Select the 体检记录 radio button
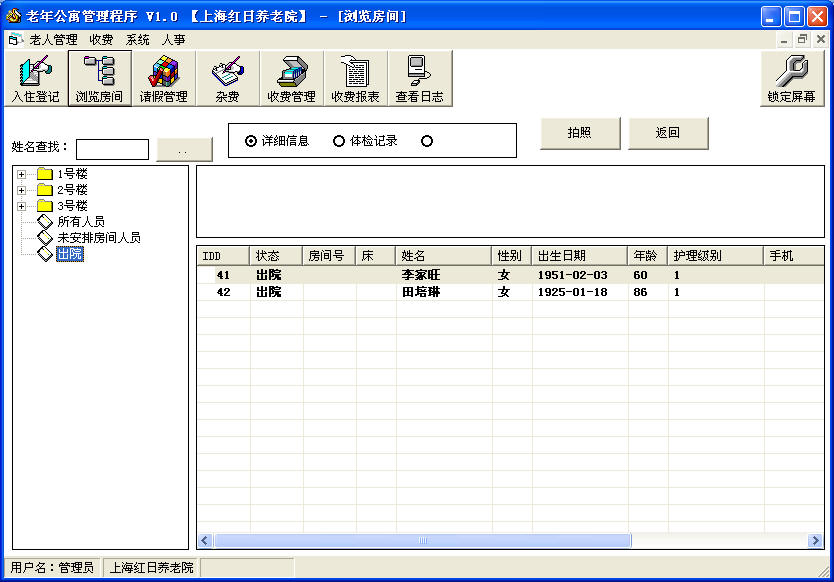834x582 pixels. 339,141
